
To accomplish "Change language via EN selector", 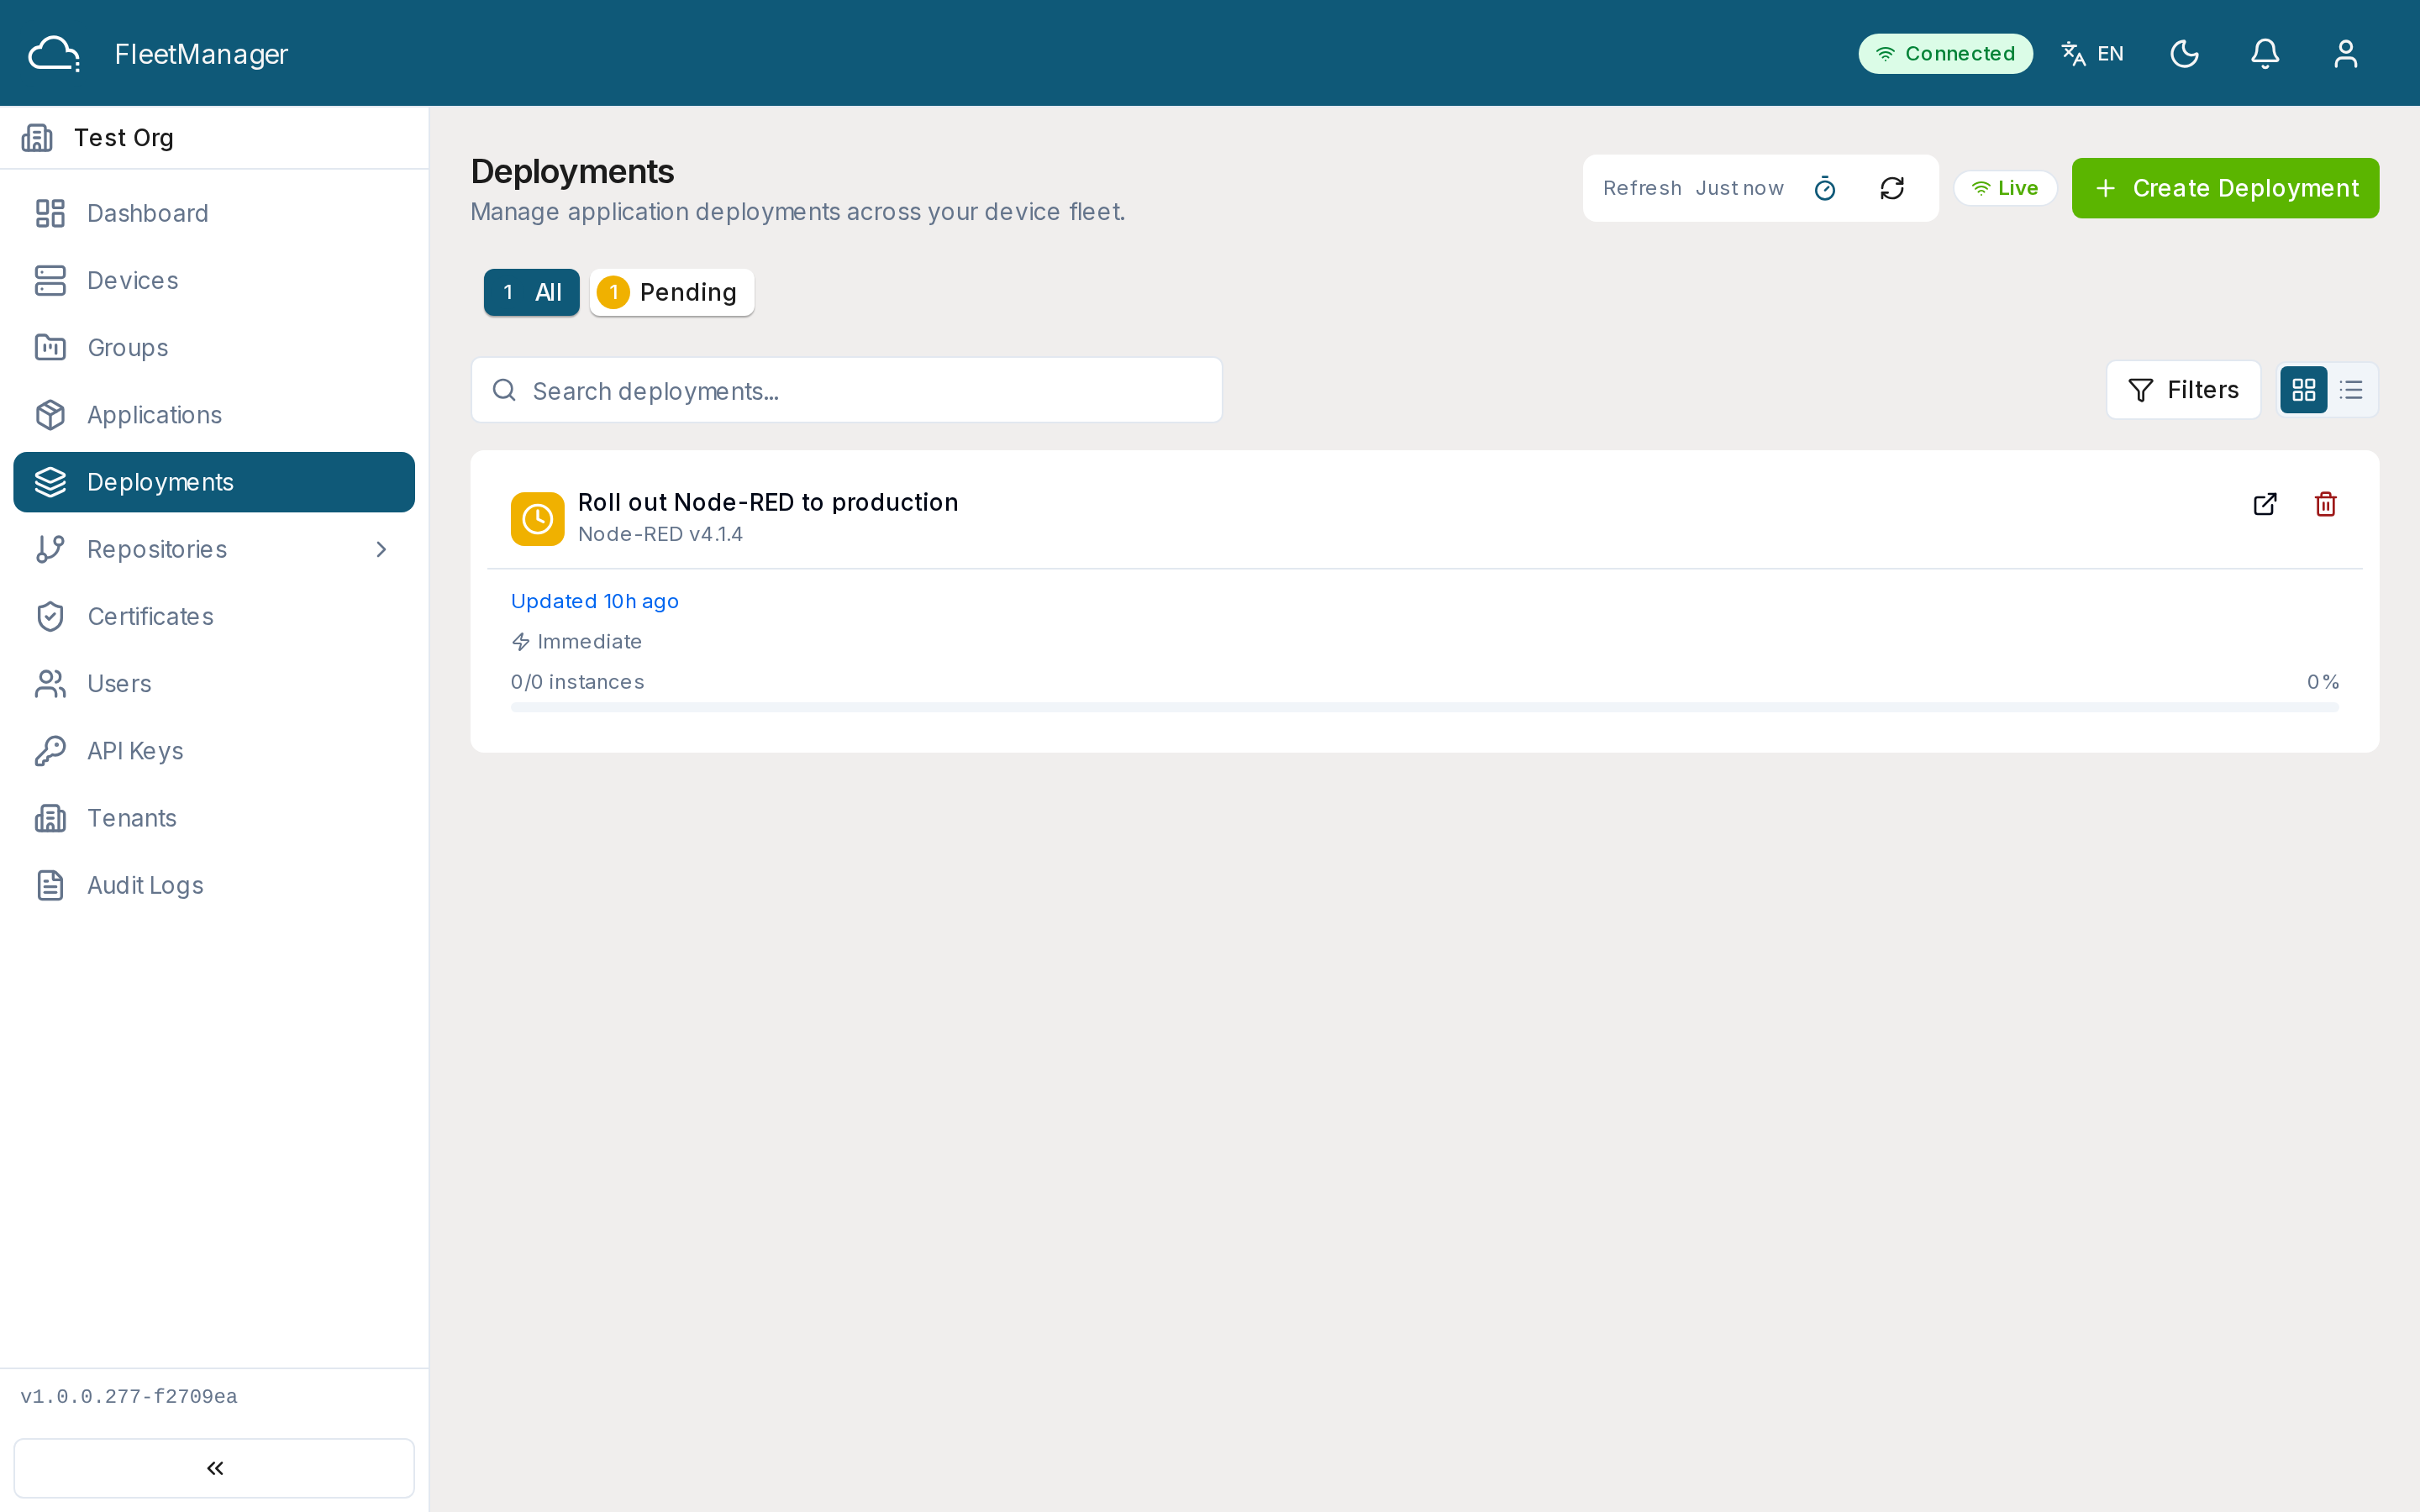I will pyautogui.click(x=2093, y=53).
